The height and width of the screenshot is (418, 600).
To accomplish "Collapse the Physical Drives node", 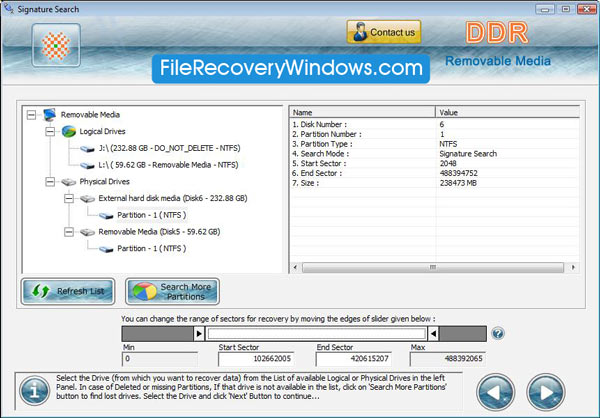I will point(50,181).
